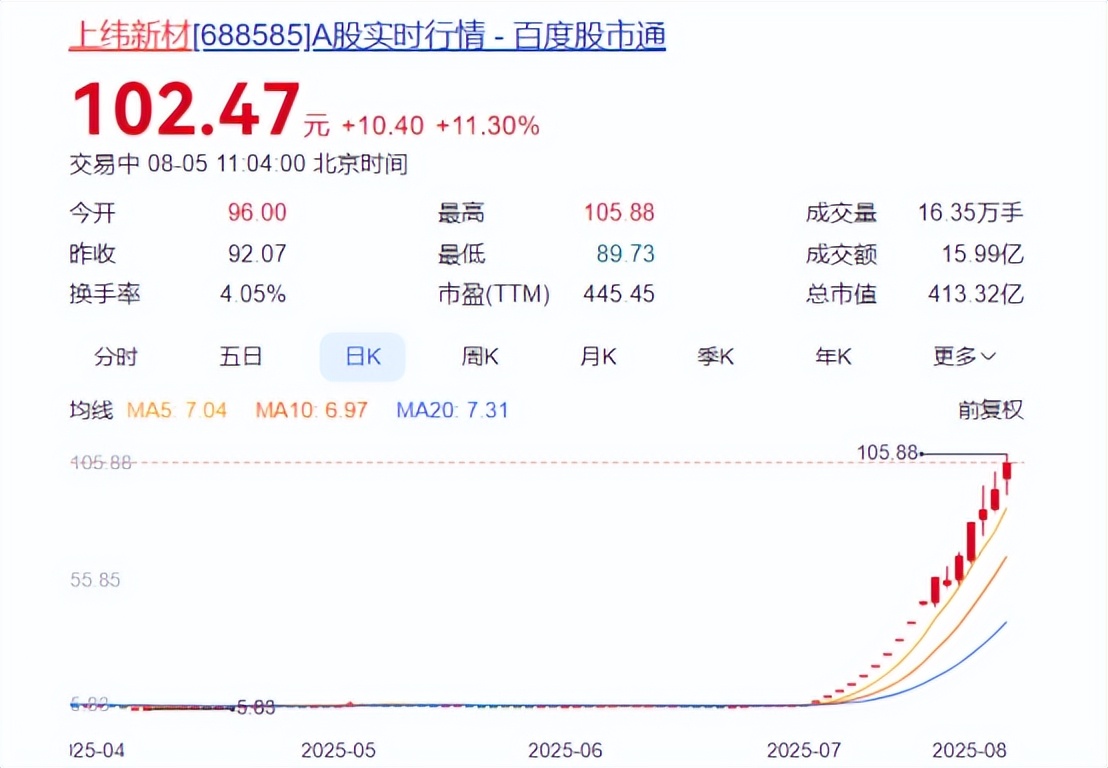The height and width of the screenshot is (768, 1108).
Task: Click the 总市值 413.32亿 value
Action: pos(976,294)
